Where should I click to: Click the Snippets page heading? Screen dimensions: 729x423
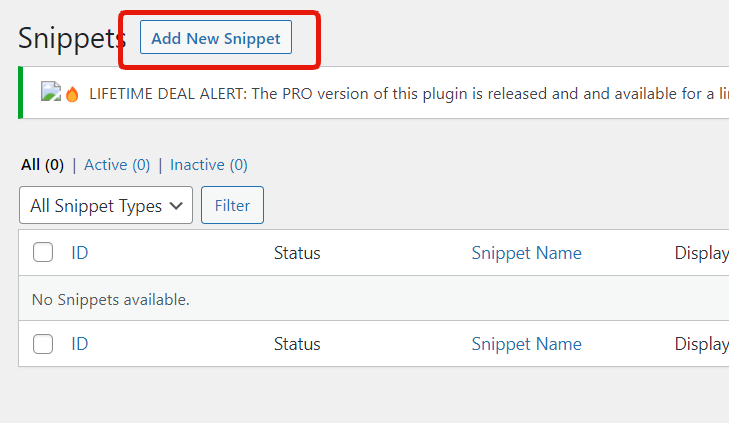(x=72, y=39)
